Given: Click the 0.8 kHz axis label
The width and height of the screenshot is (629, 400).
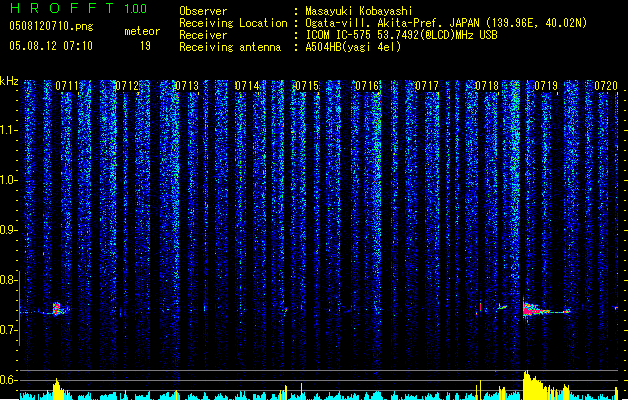Looking at the screenshot, I should coord(8,280).
